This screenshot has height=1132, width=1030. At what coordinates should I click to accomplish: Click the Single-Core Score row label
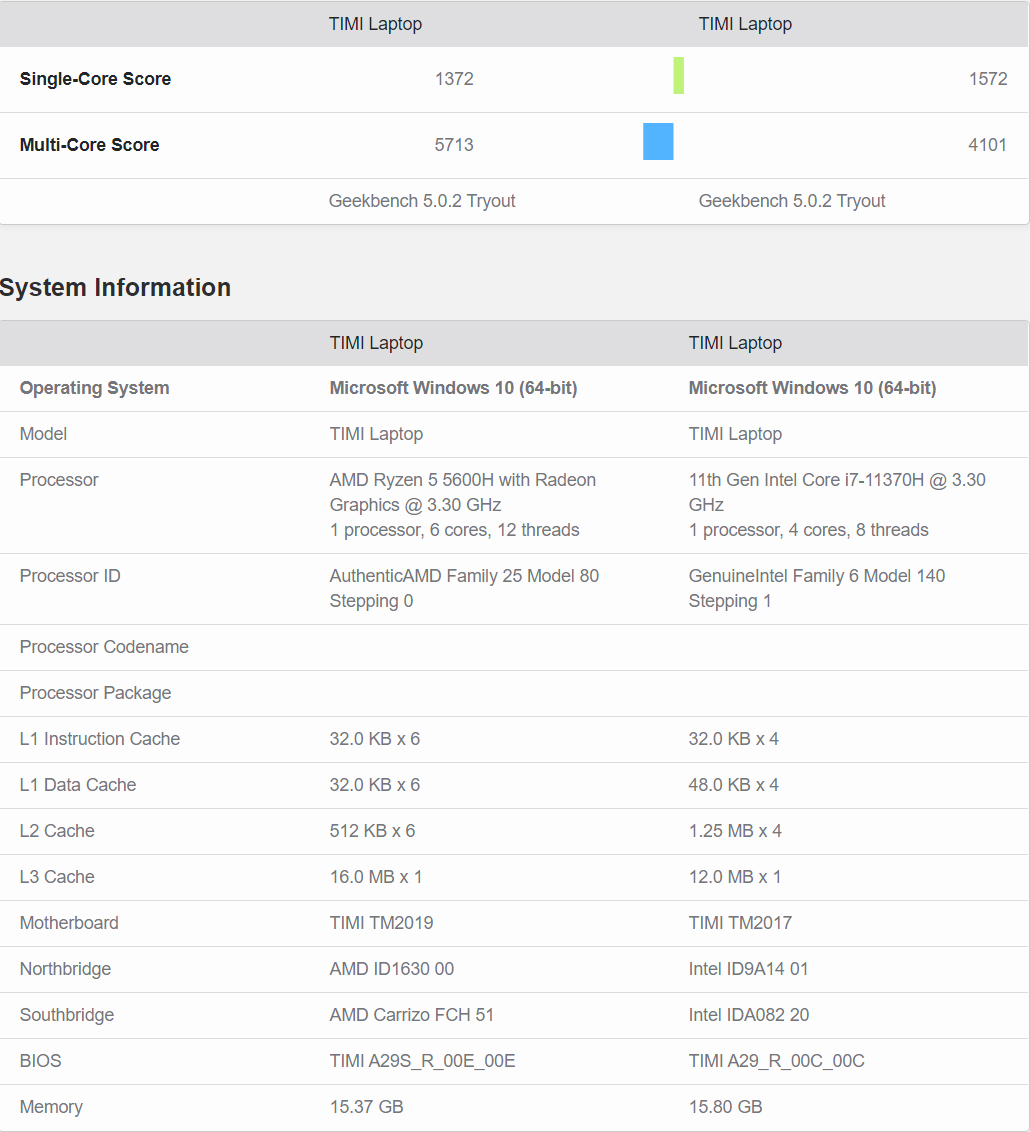point(95,79)
